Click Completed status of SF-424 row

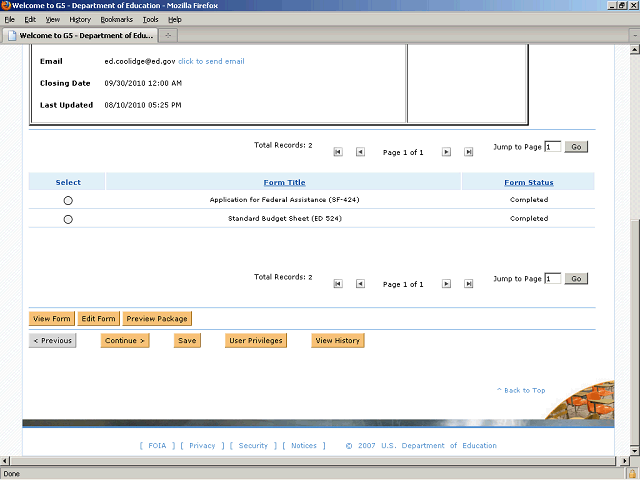(x=529, y=200)
